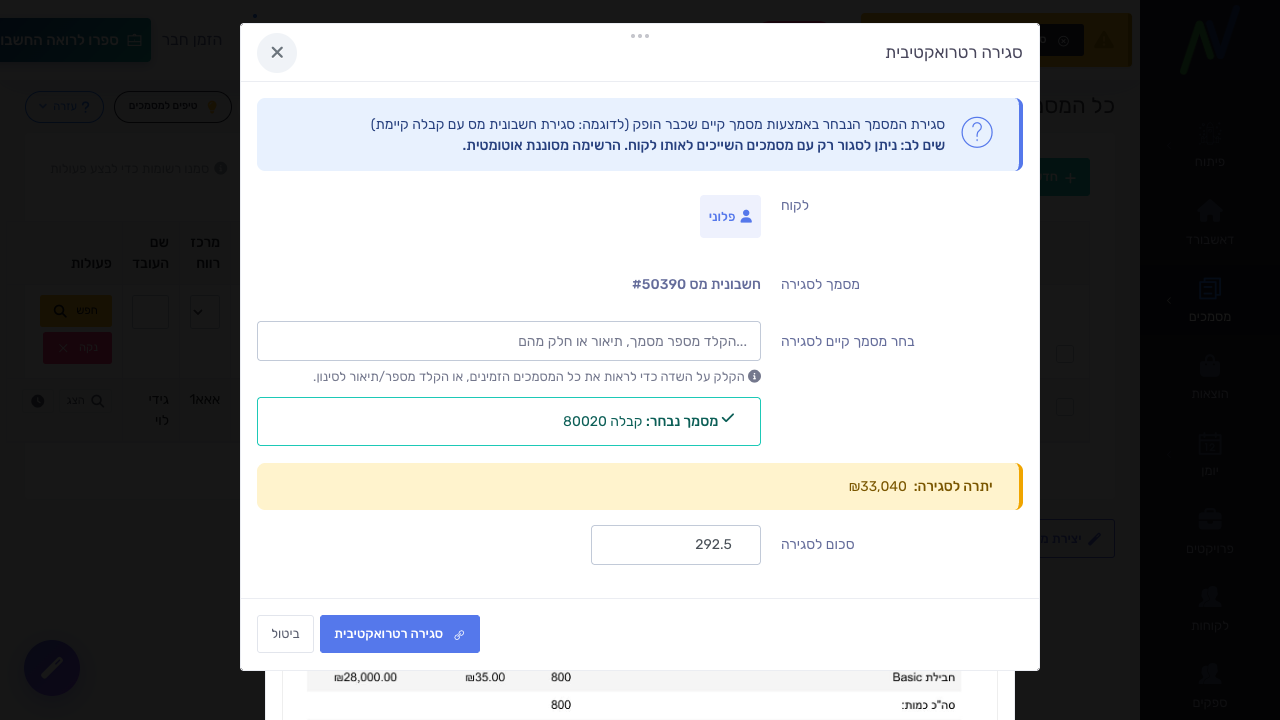
Task: Click the מסמך לסגירה label
Action: coord(820,284)
